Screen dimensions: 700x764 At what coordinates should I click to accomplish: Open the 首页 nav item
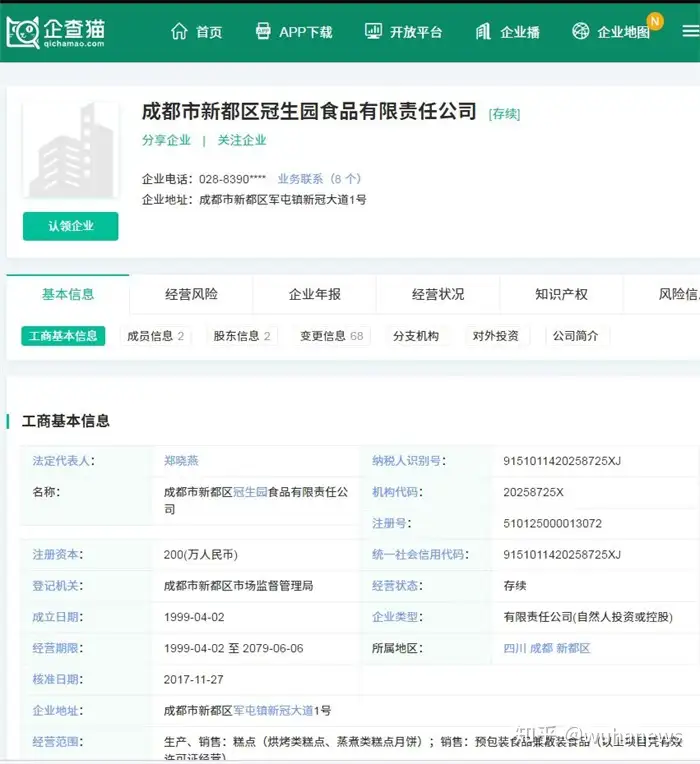click(x=209, y=32)
